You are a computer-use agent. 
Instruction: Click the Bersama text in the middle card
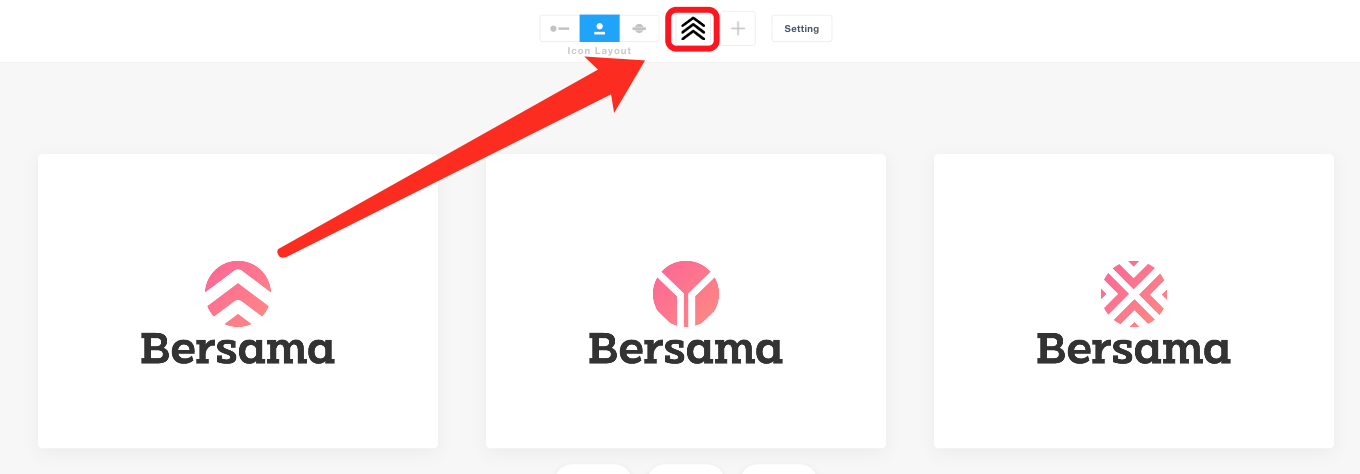pos(686,349)
